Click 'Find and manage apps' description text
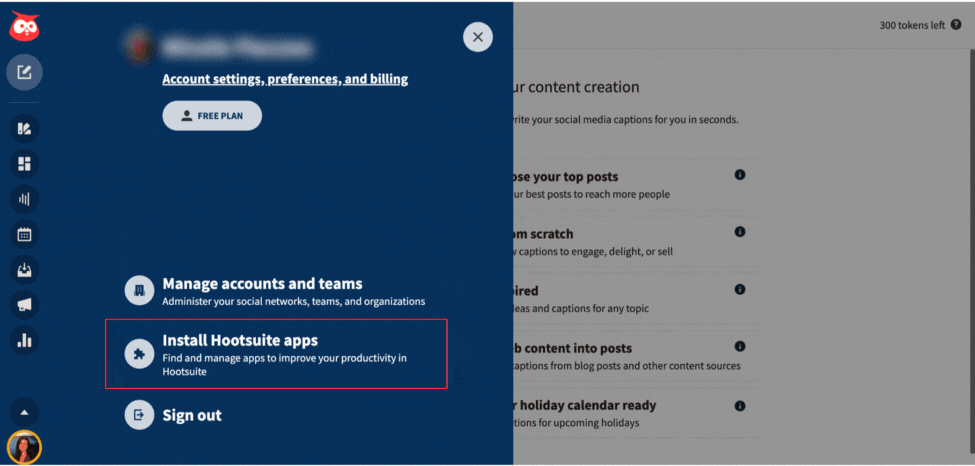The width and height of the screenshot is (975, 466). [x=284, y=365]
